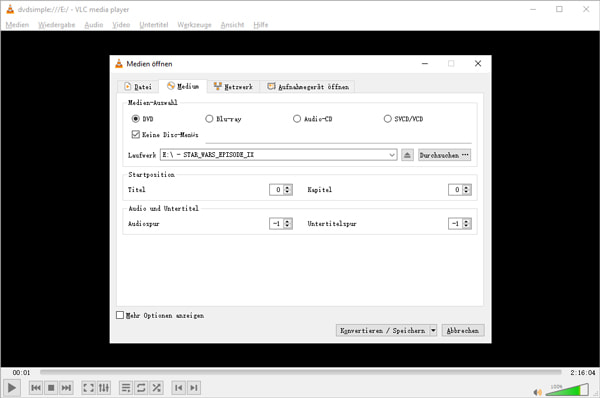Switch to Aufnahmegerät öffnen tab
Viewport: 600px width, 398px height.
click(x=308, y=87)
